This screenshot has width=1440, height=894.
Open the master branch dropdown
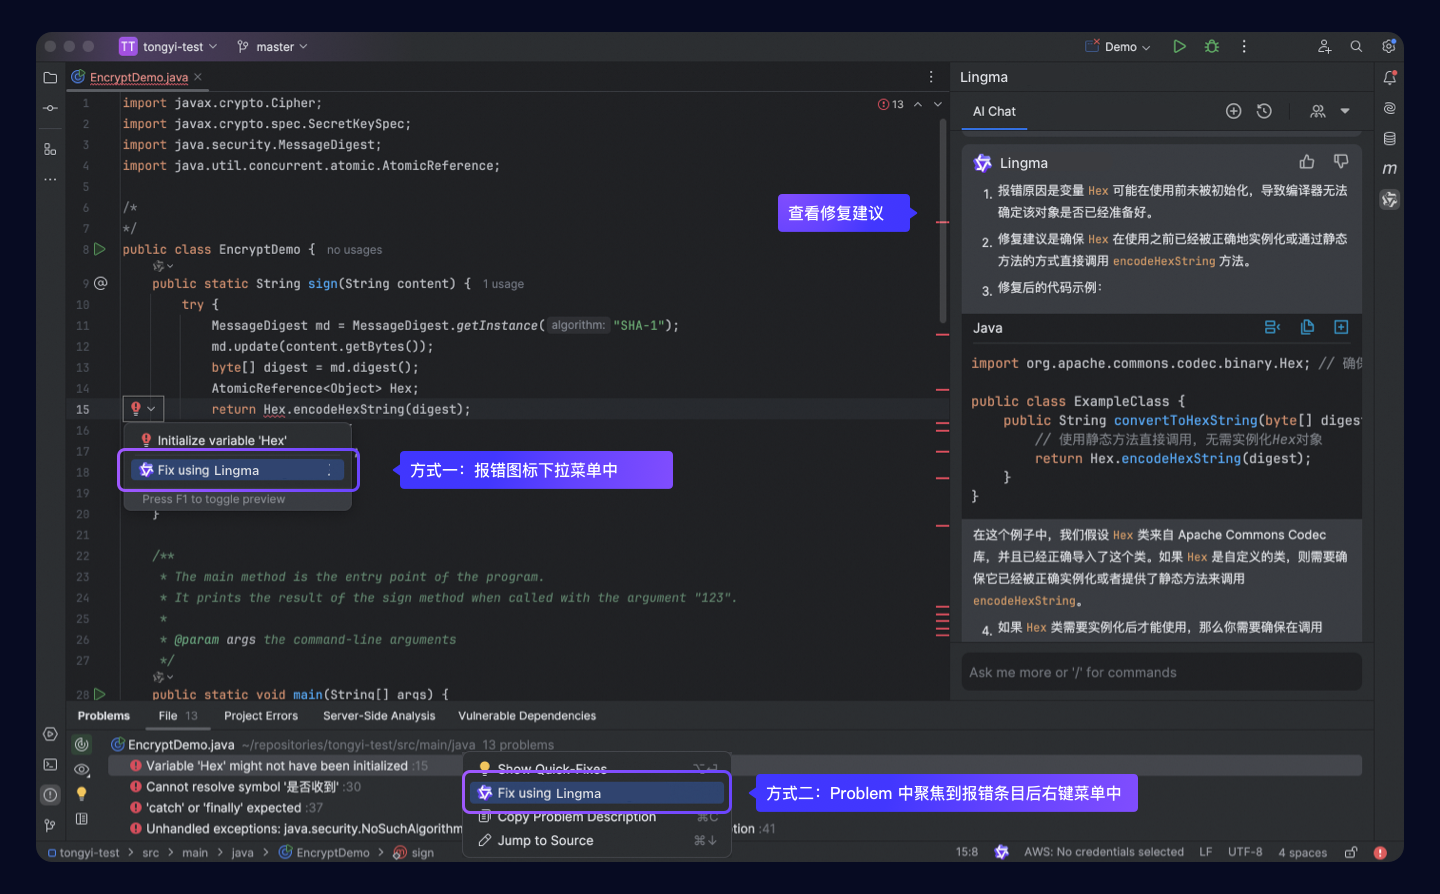[x=273, y=46]
